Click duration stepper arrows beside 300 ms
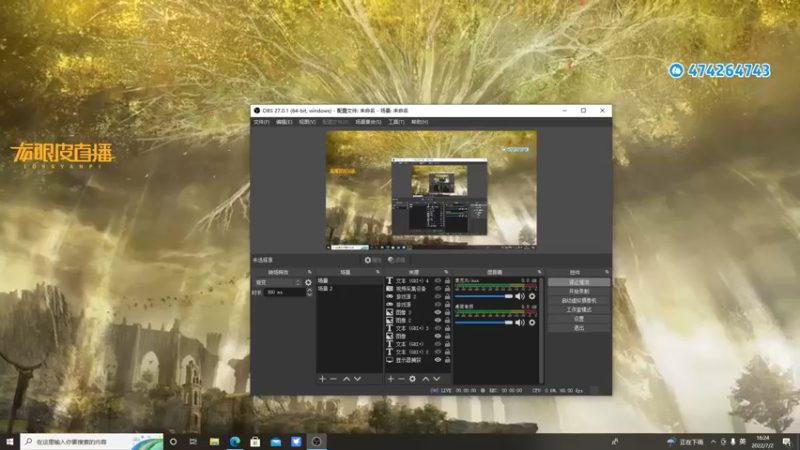The image size is (800, 450). (309, 292)
